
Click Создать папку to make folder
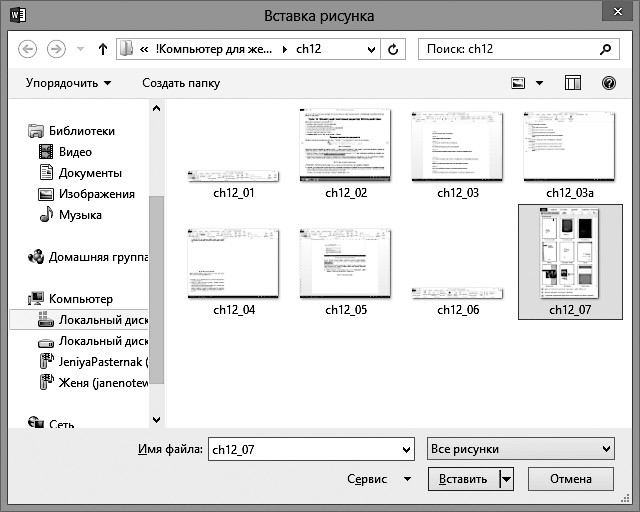180,83
